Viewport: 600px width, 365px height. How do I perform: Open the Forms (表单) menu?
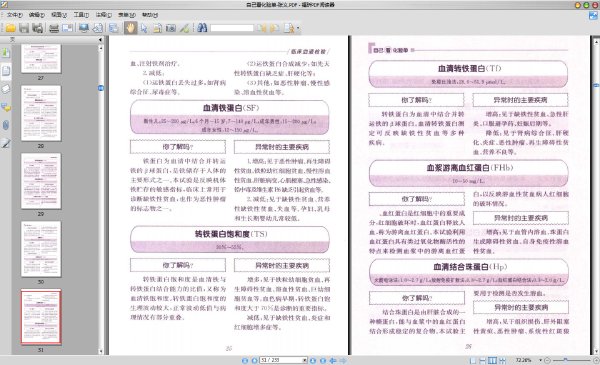click(127, 15)
